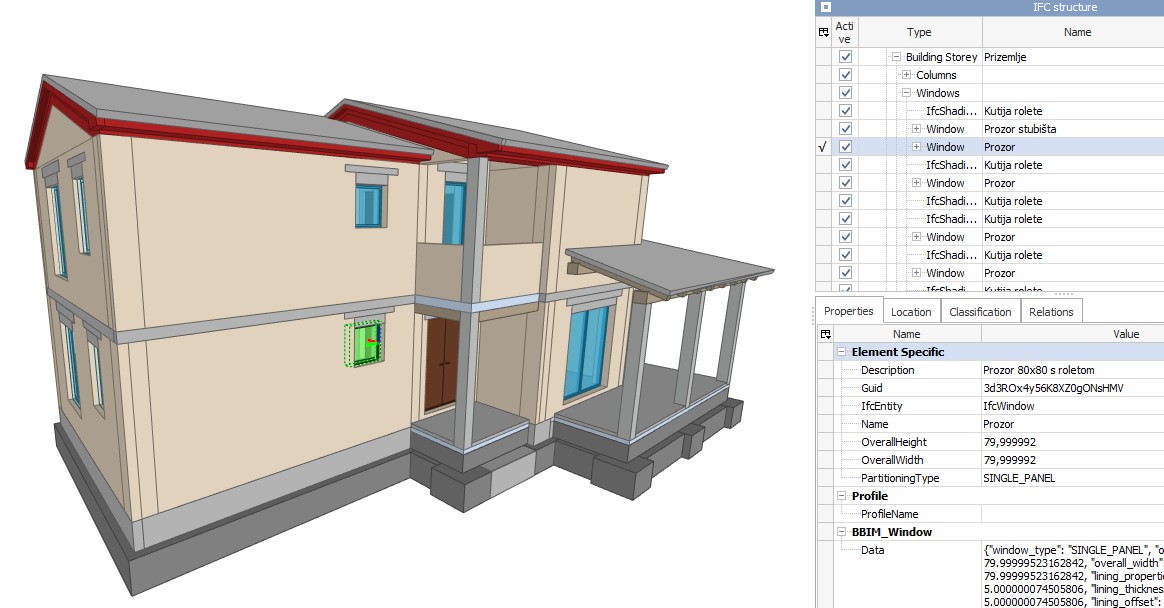Image resolution: width=1164 pixels, height=608 pixels.
Task: Click the square icon in IFC structure title bar
Action: tap(825, 7)
